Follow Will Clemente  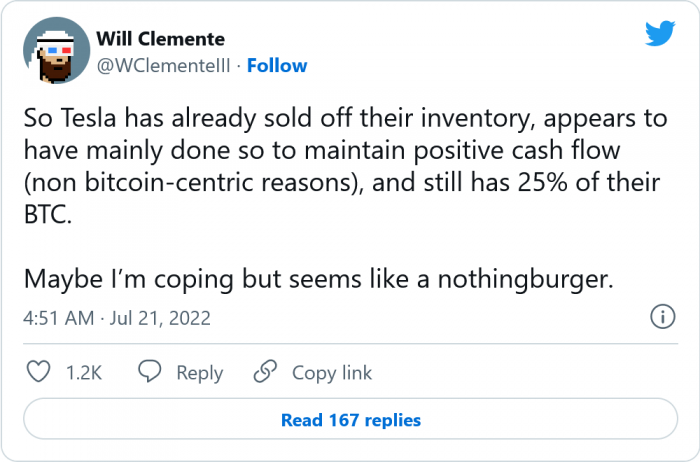pos(277,66)
